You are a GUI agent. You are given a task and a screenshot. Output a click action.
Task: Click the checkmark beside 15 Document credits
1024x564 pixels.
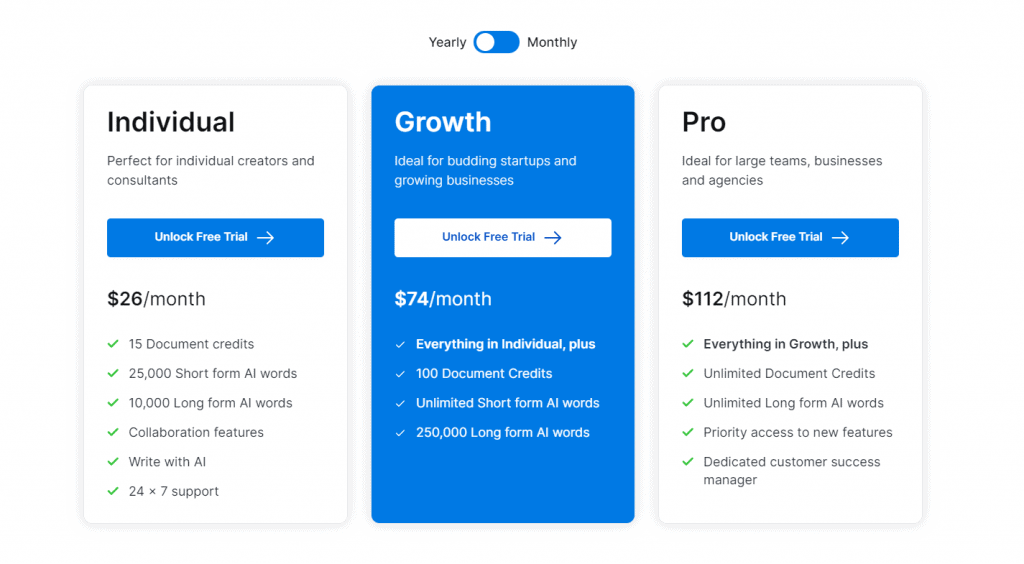113,344
